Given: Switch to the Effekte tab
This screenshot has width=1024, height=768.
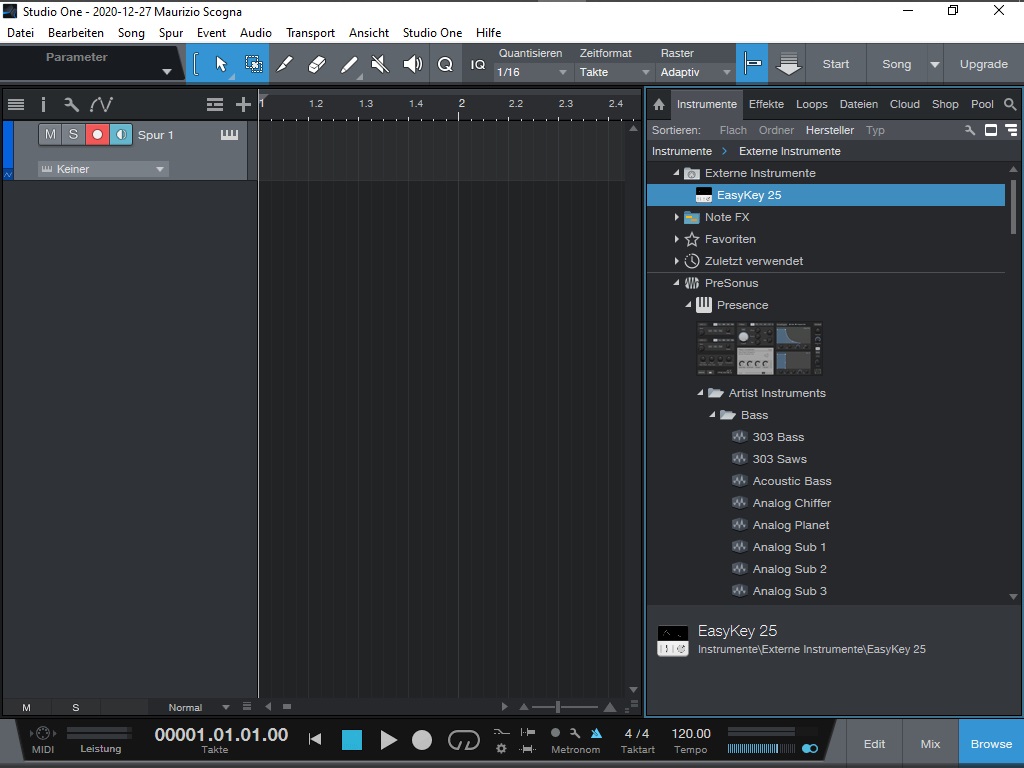Looking at the screenshot, I should [766, 104].
